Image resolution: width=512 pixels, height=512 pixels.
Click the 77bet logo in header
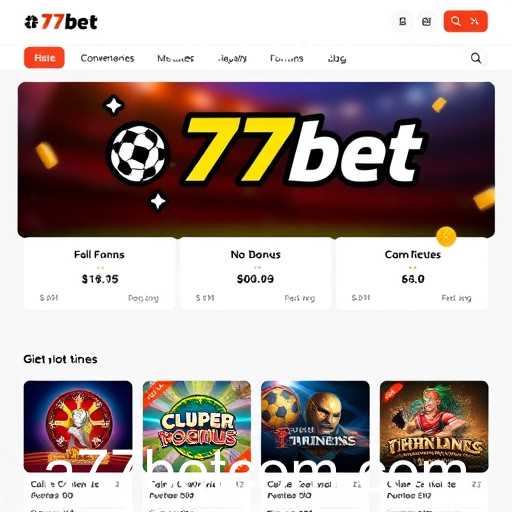pos(61,22)
